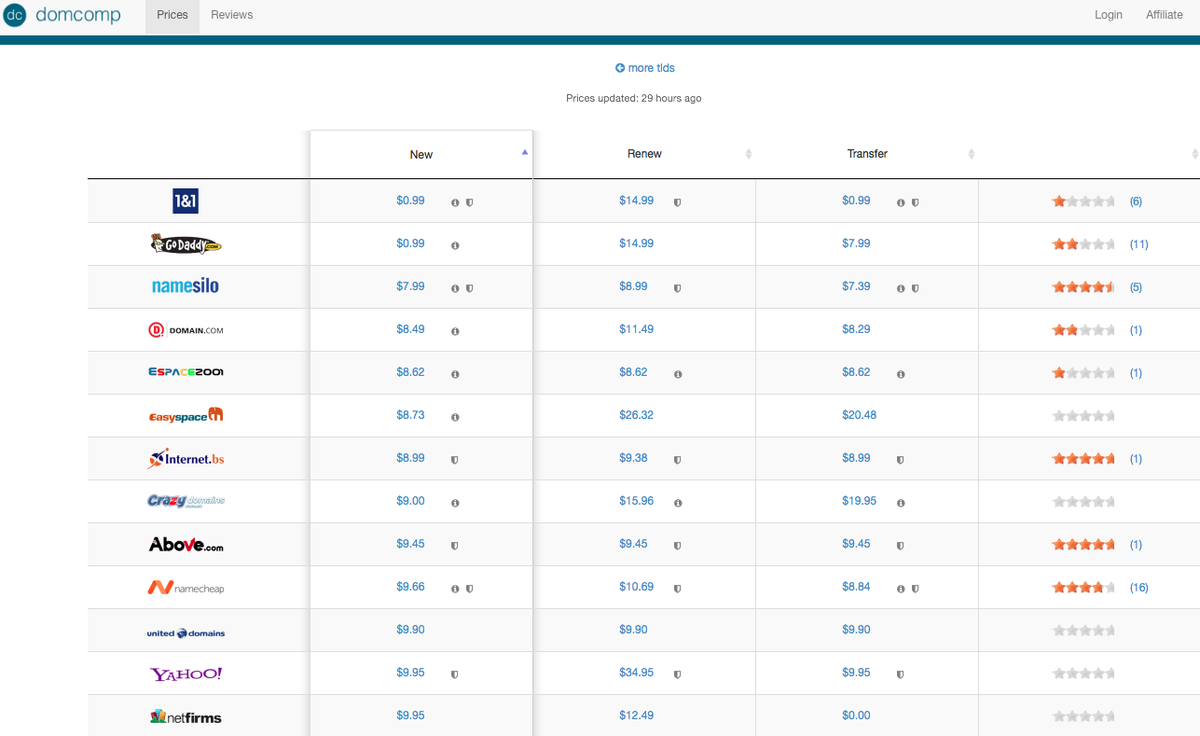Click the info icon beside Crazy Domains Transfer $19.95
1200x736 pixels.
pos(900,503)
